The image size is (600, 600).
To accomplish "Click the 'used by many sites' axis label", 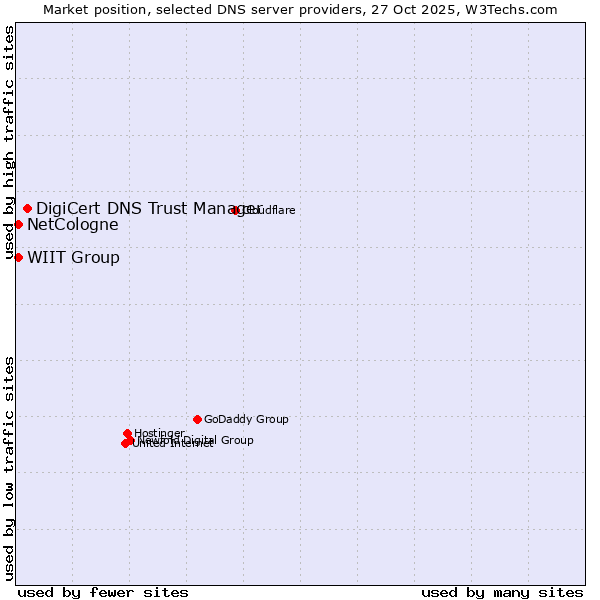I will click(x=502, y=592).
